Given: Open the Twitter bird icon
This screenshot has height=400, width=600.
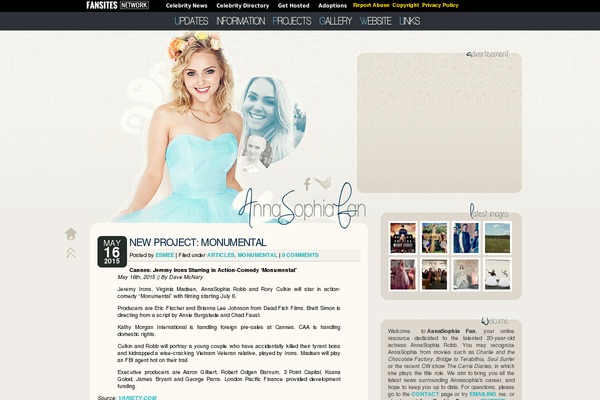Looking at the screenshot, I should tap(323, 183).
